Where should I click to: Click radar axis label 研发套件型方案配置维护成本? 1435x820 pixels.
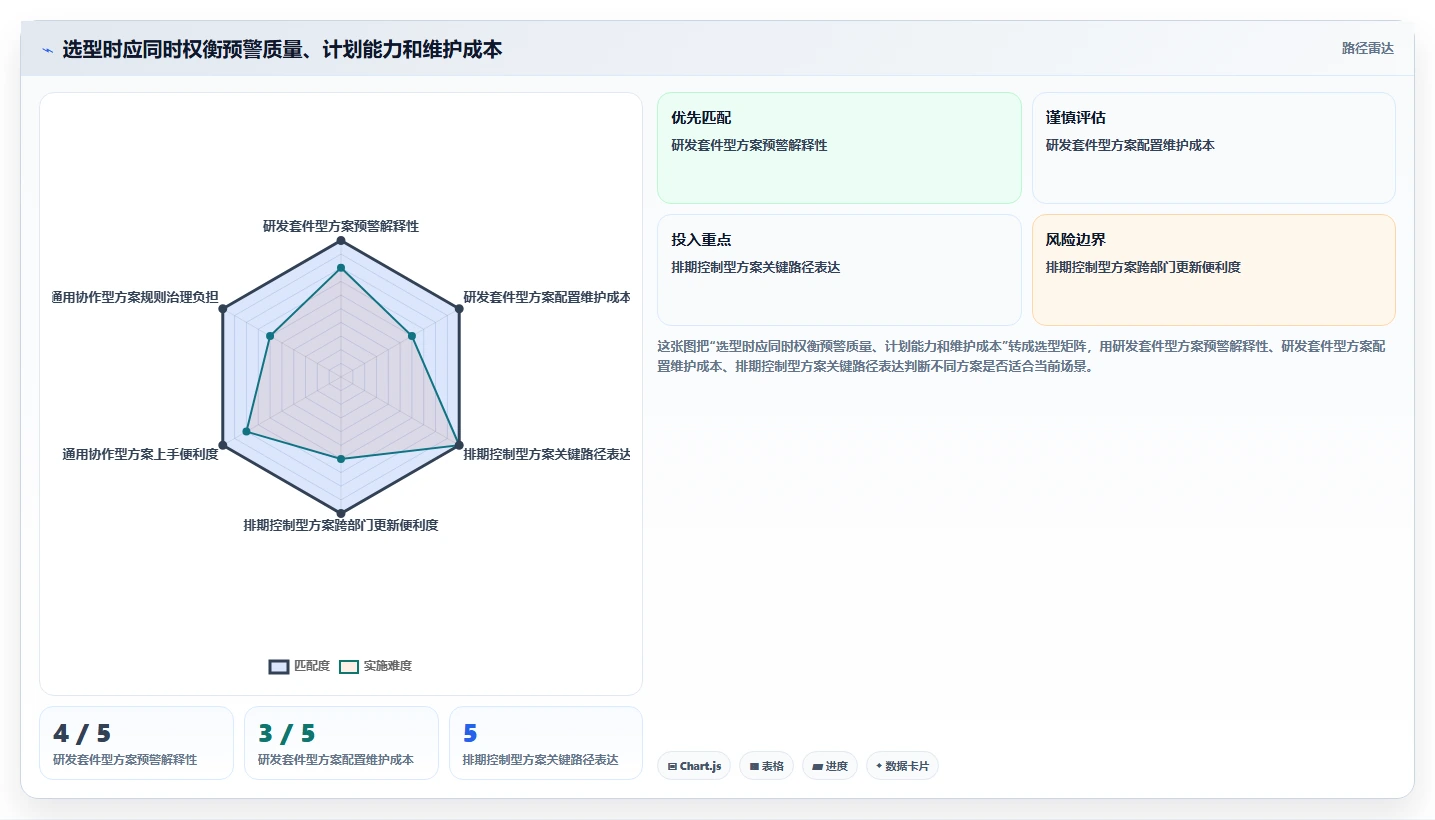pos(547,297)
